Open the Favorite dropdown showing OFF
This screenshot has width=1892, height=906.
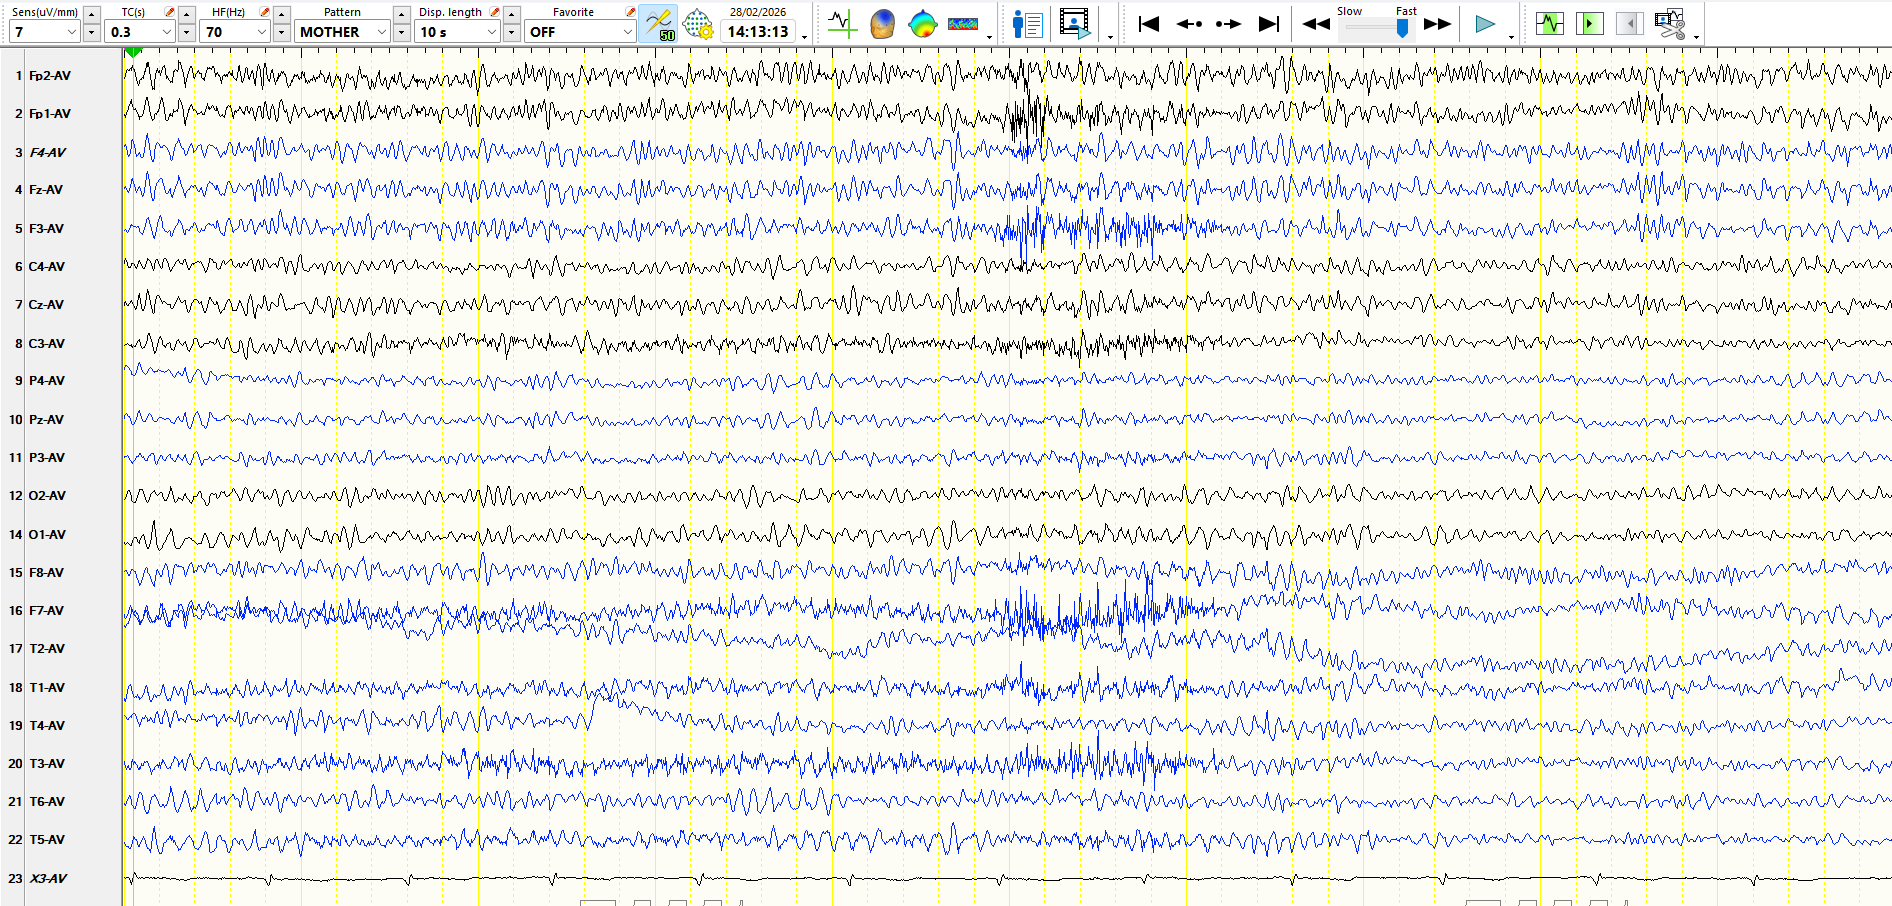pyautogui.click(x=627, y=32)
